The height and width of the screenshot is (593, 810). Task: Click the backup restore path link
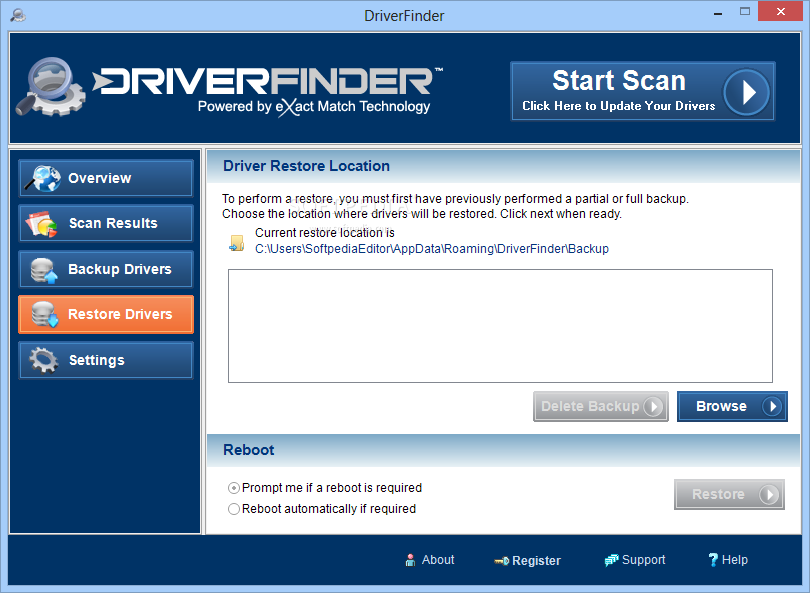coord(432,249)
